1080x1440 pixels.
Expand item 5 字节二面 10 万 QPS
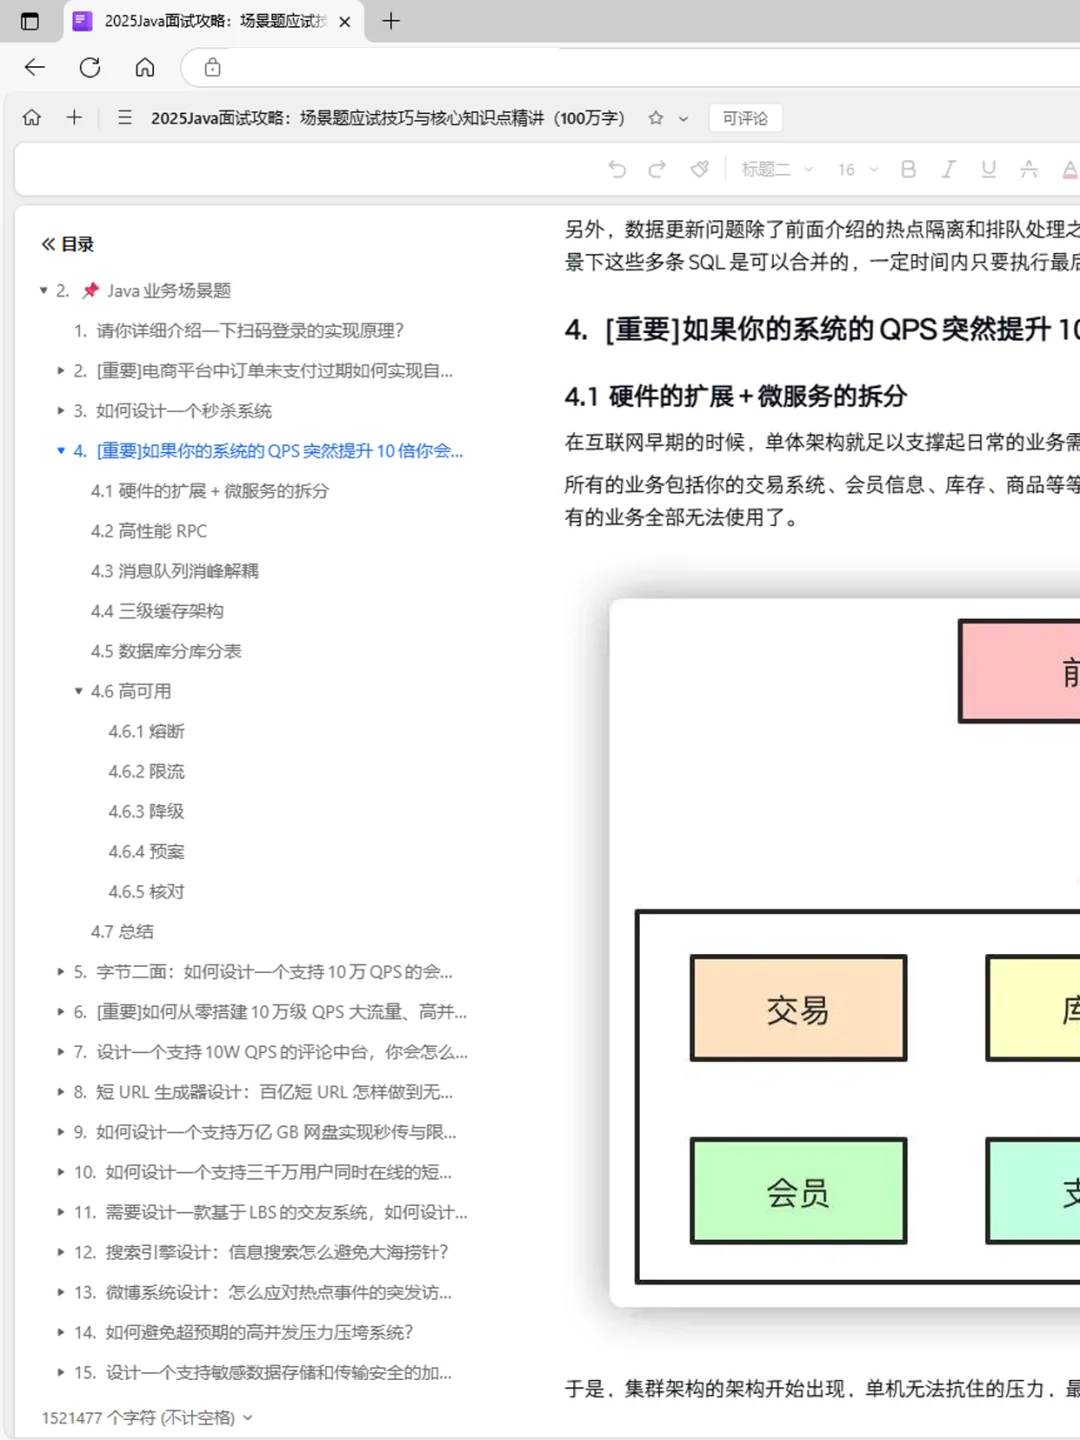pyautogui.click(x=61, y=971)
